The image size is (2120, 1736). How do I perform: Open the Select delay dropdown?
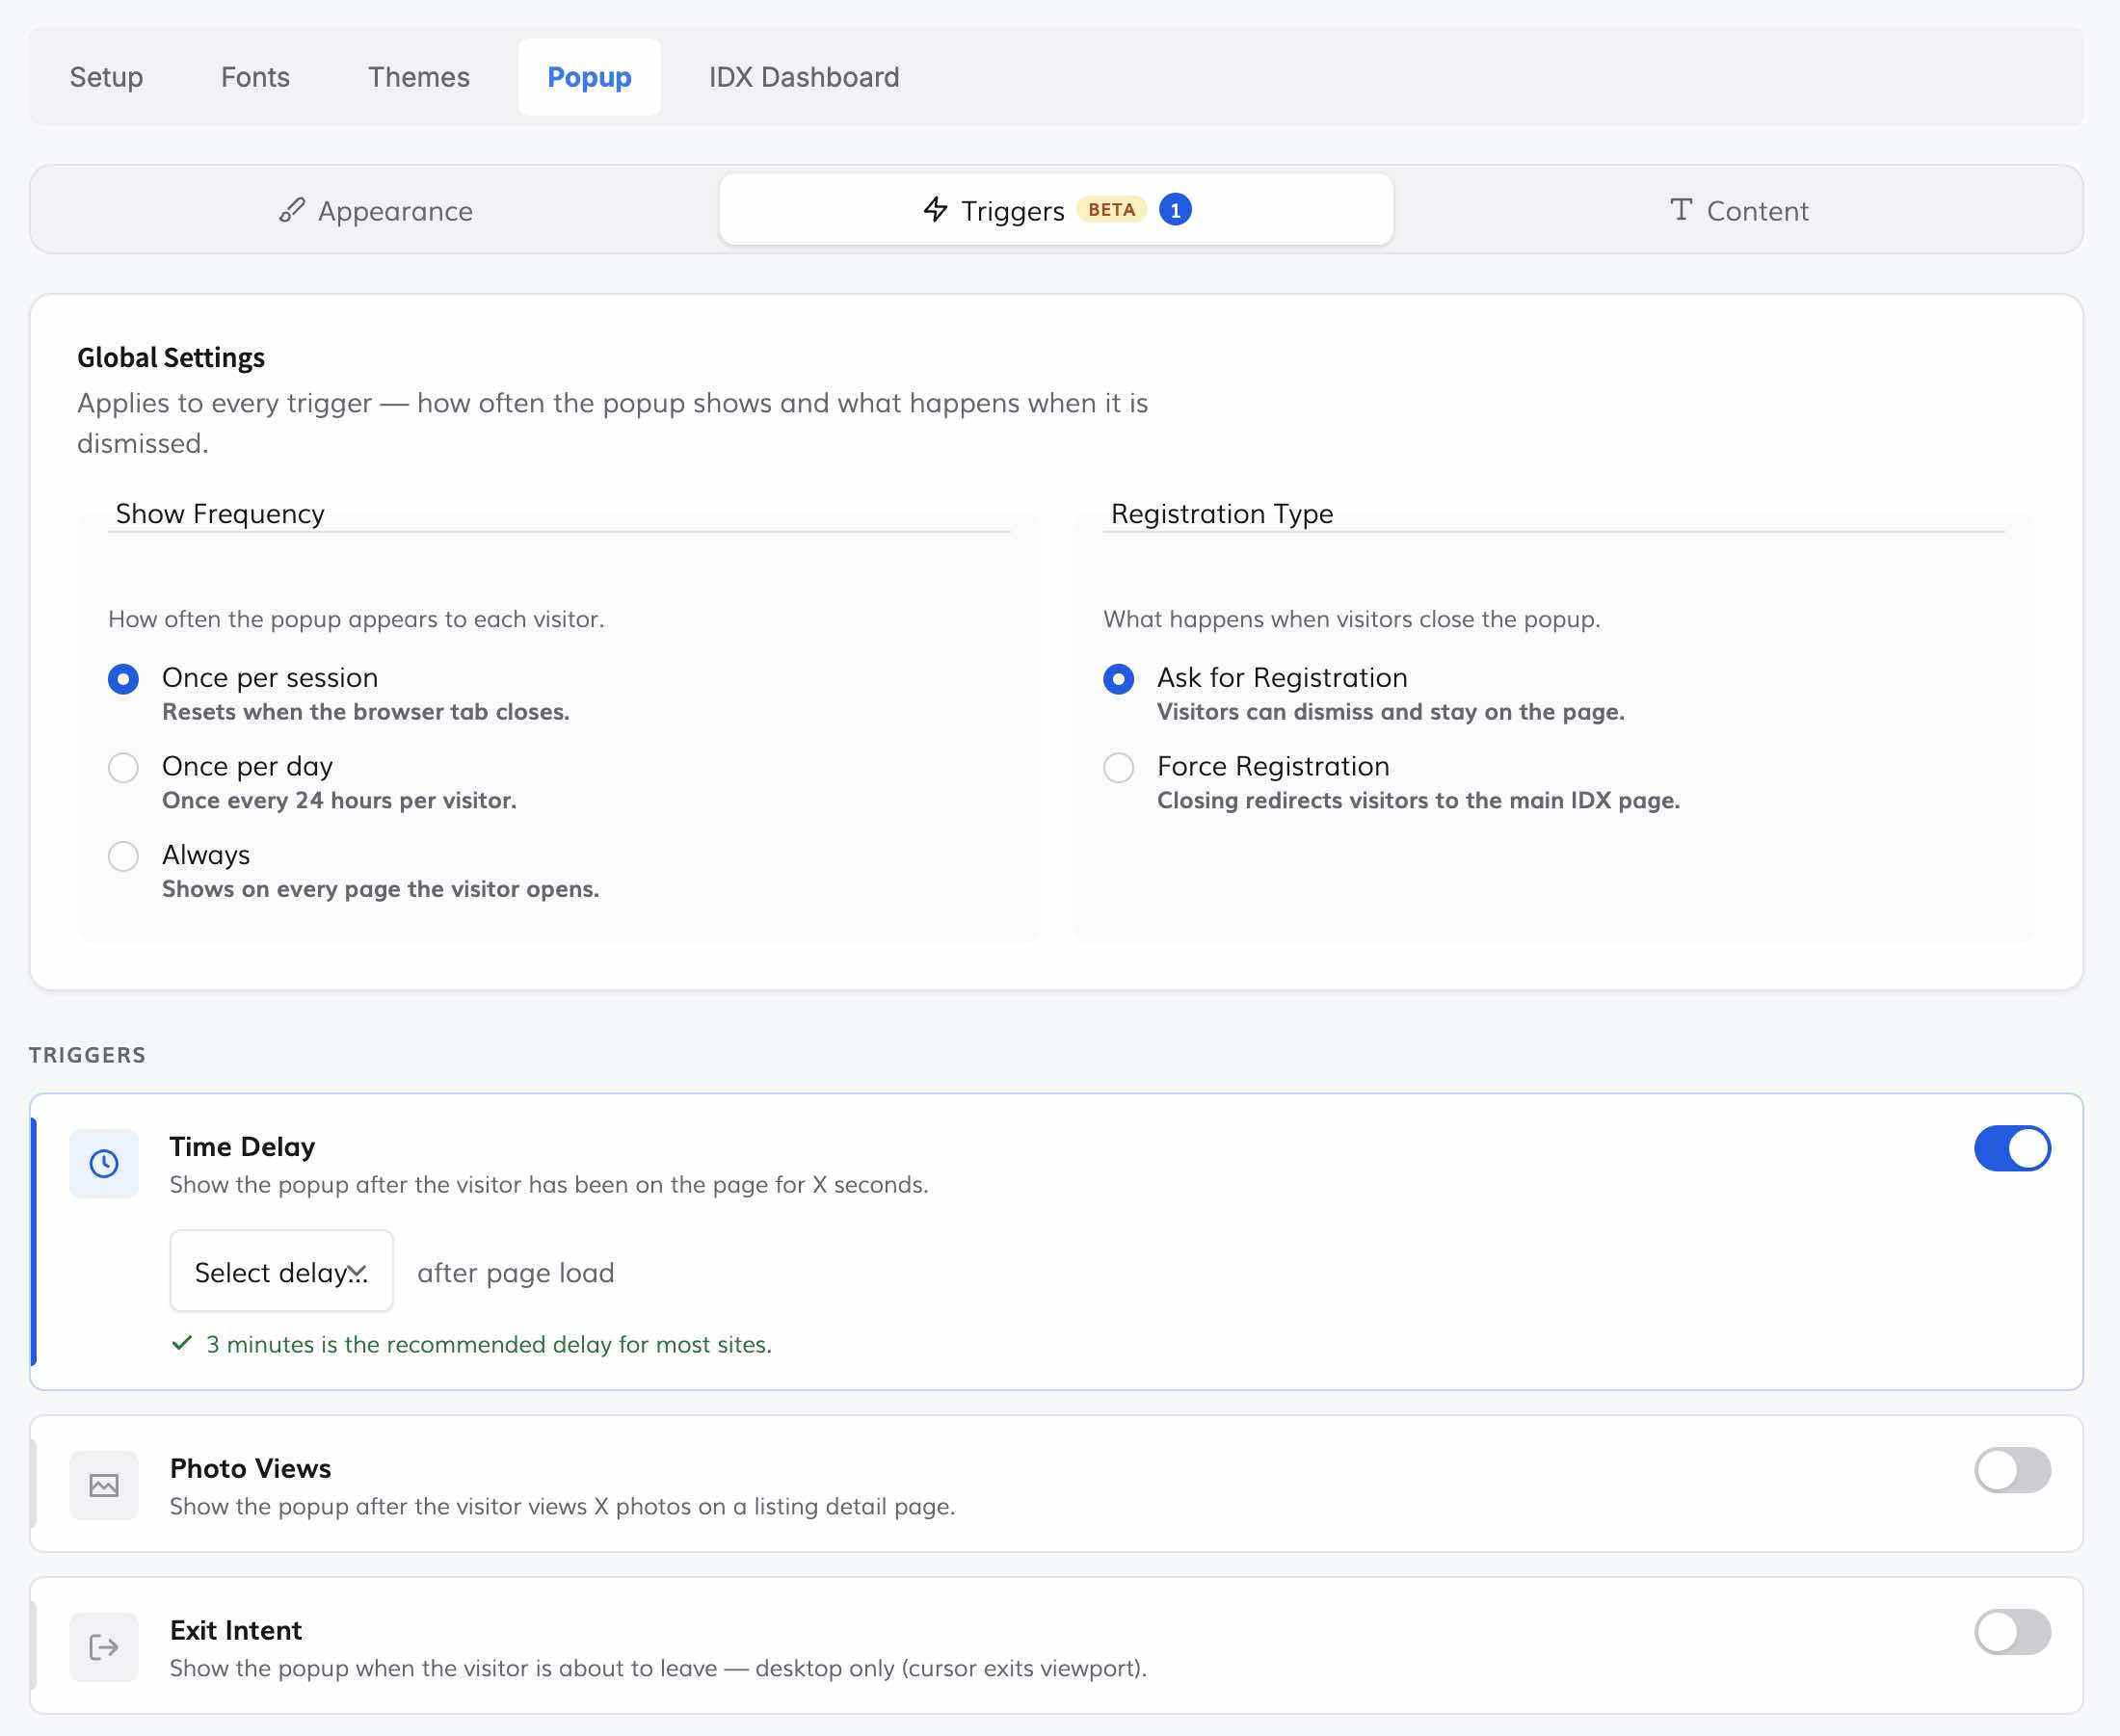tap(281, 1271)
